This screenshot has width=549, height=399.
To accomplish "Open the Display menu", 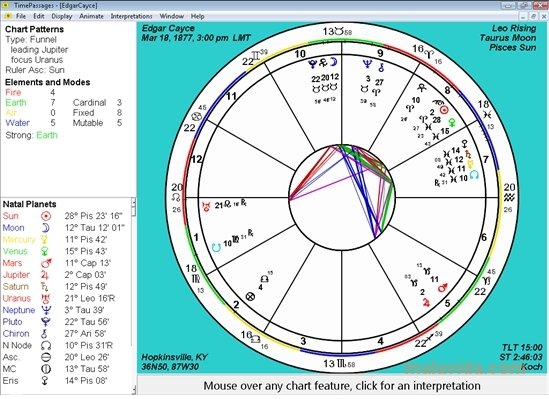I will click(x=62, y=16).
